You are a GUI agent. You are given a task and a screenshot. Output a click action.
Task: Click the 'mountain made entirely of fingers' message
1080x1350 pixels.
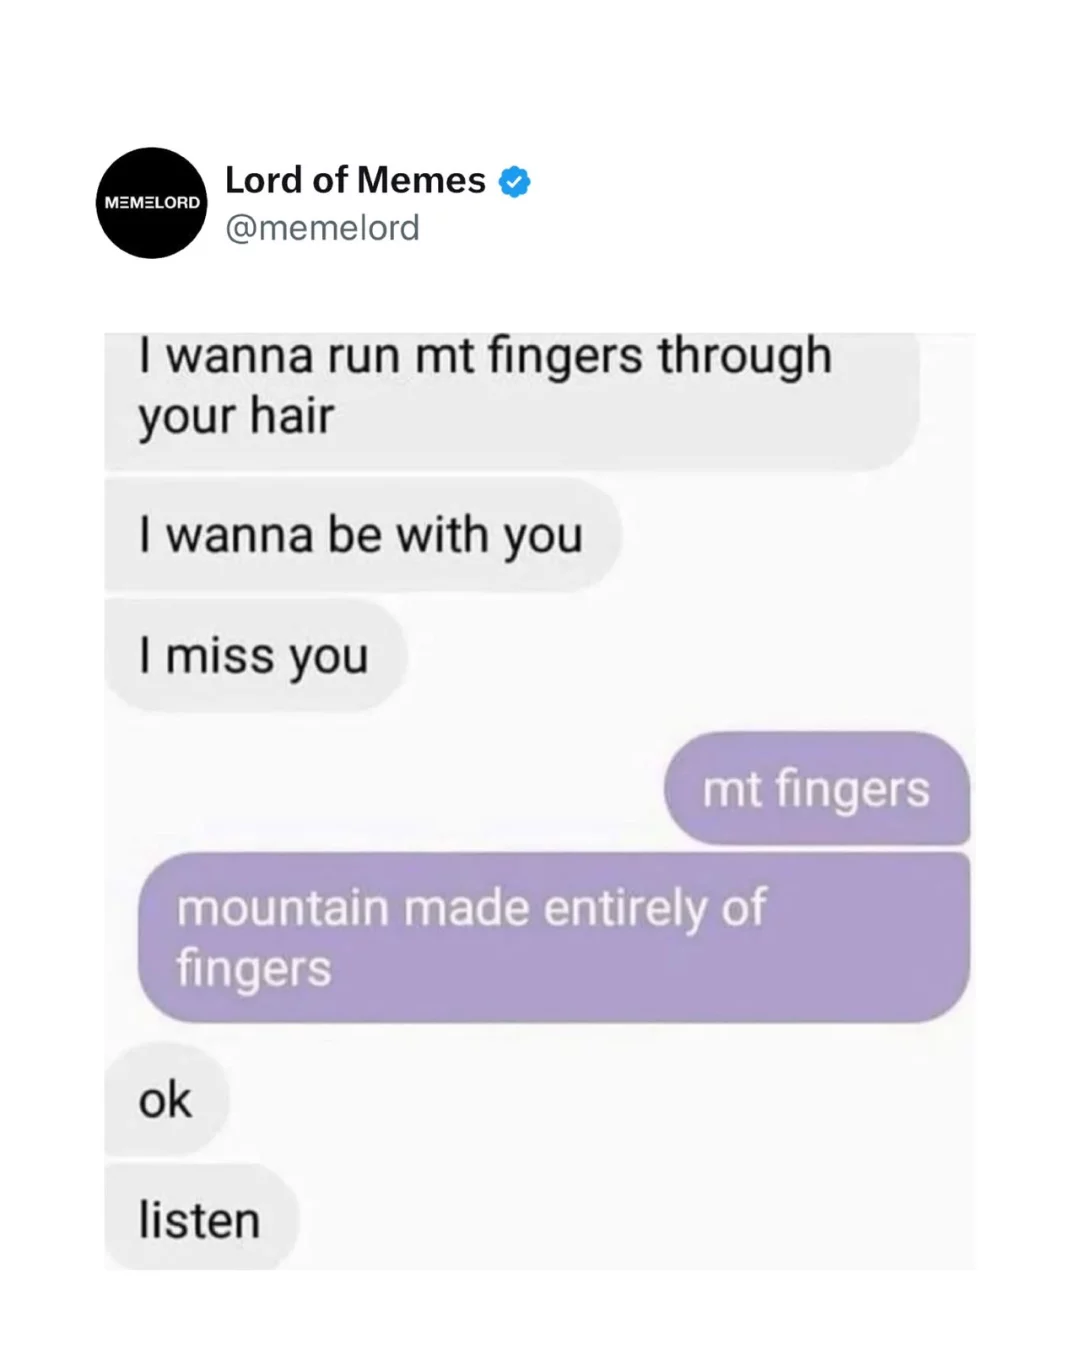554,938
